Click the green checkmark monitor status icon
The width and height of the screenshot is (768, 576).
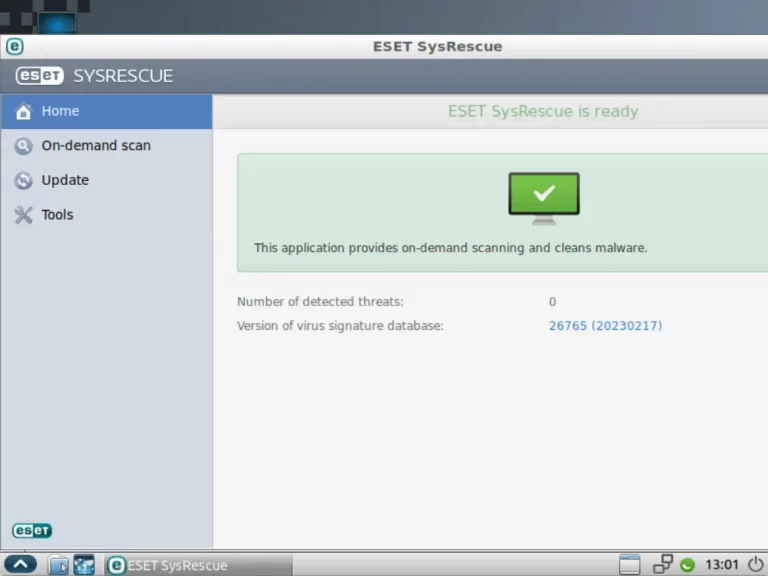click(544, 198)
